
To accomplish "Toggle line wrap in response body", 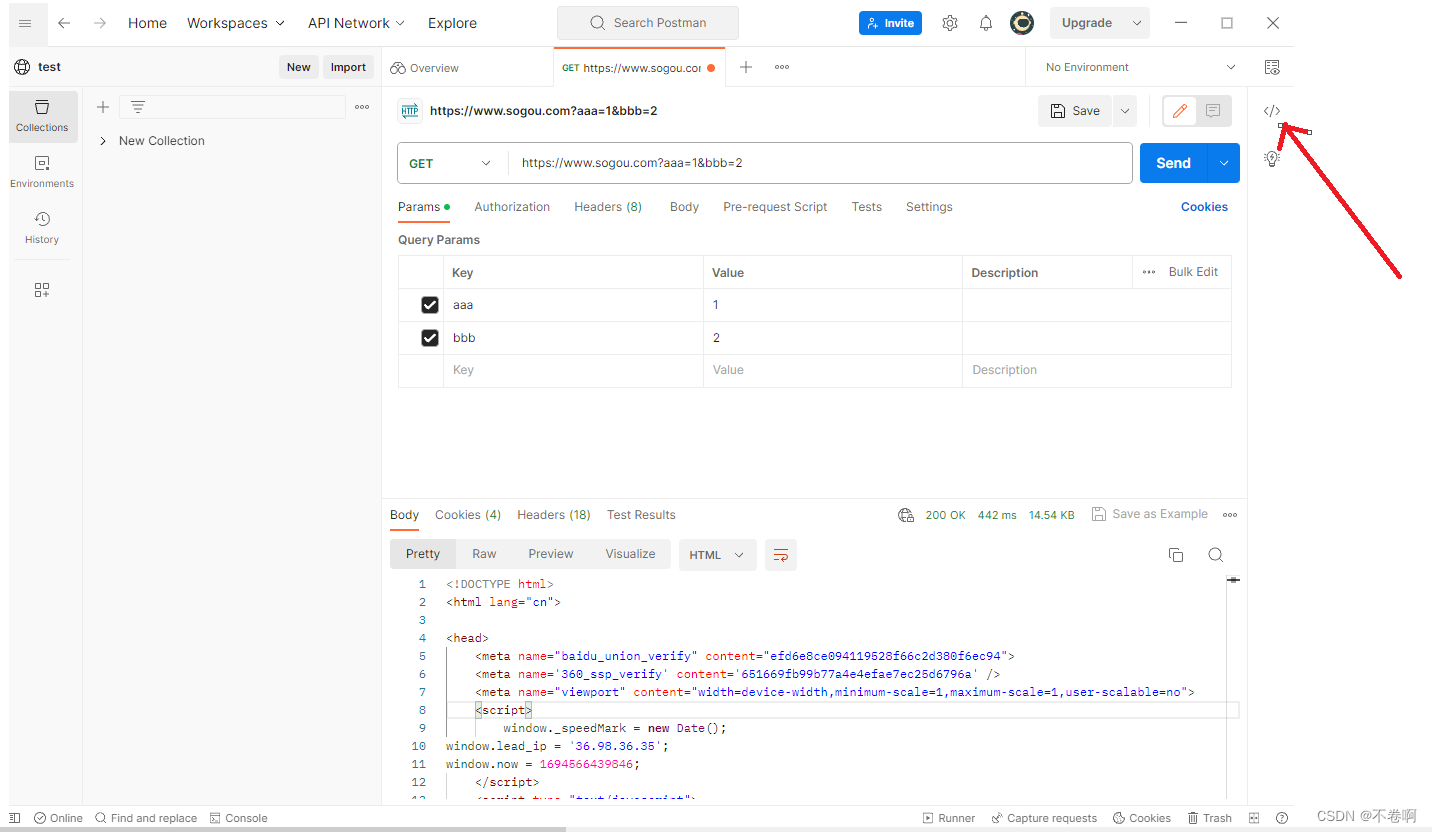I will coord(781,555).
